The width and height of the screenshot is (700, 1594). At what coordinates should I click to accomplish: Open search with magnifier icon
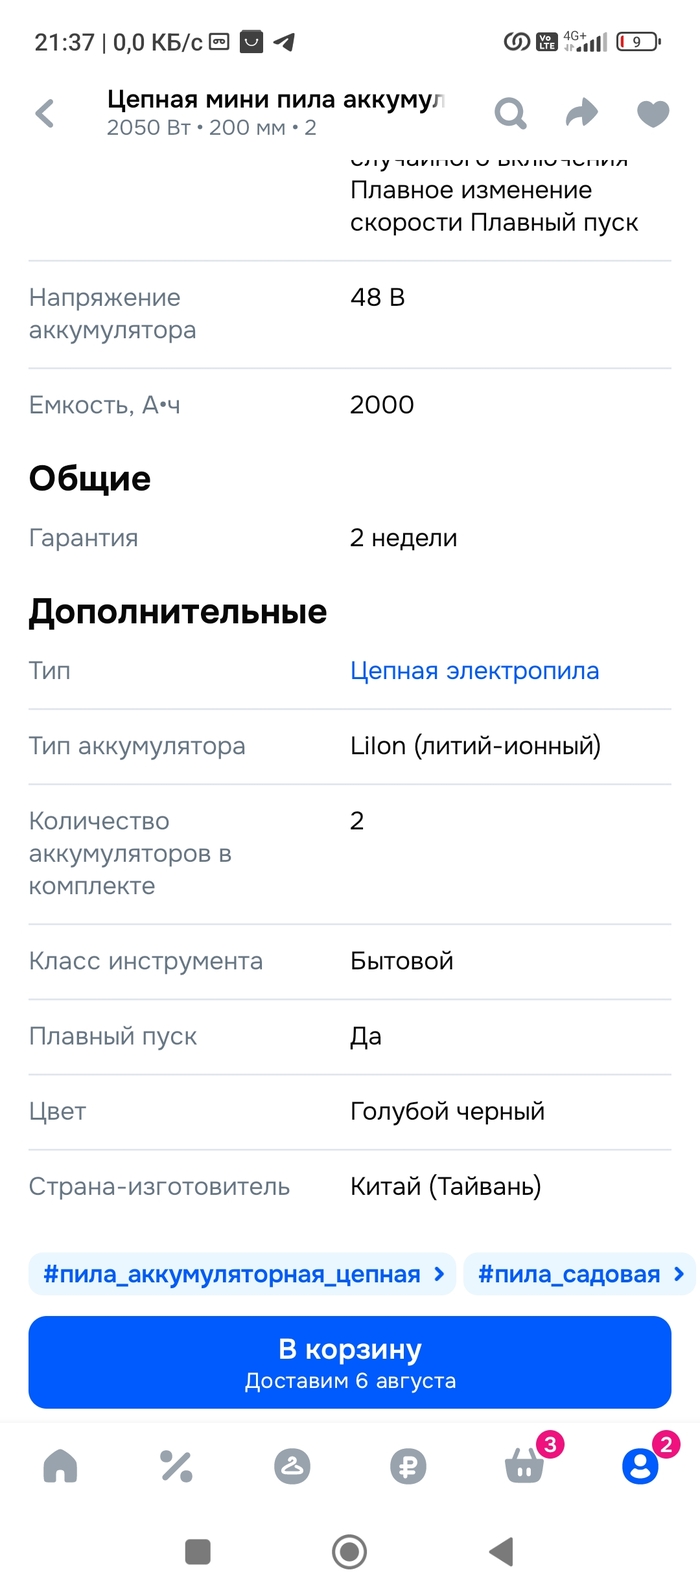coord(510,114)
